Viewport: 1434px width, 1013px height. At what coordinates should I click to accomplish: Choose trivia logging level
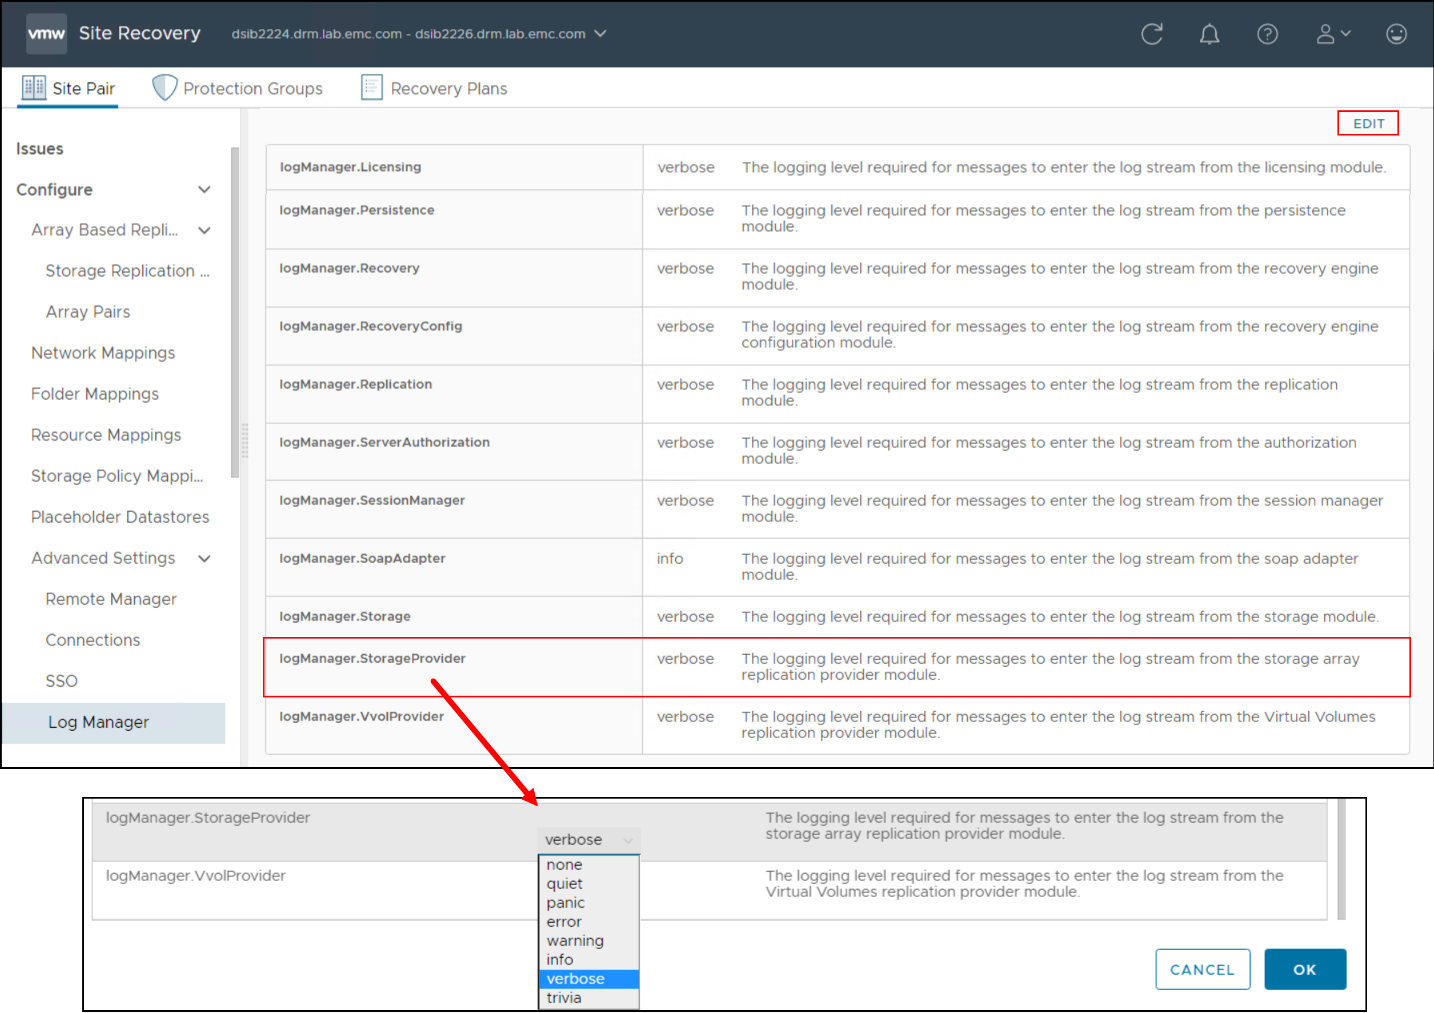click(588, 998)
